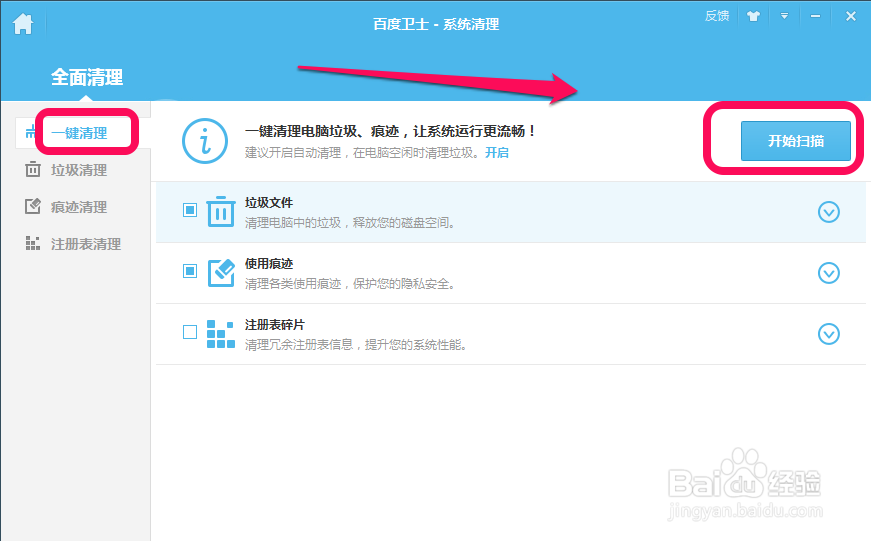Minimize the 百度卫士 window
The image size is (871, 541).
815,16
